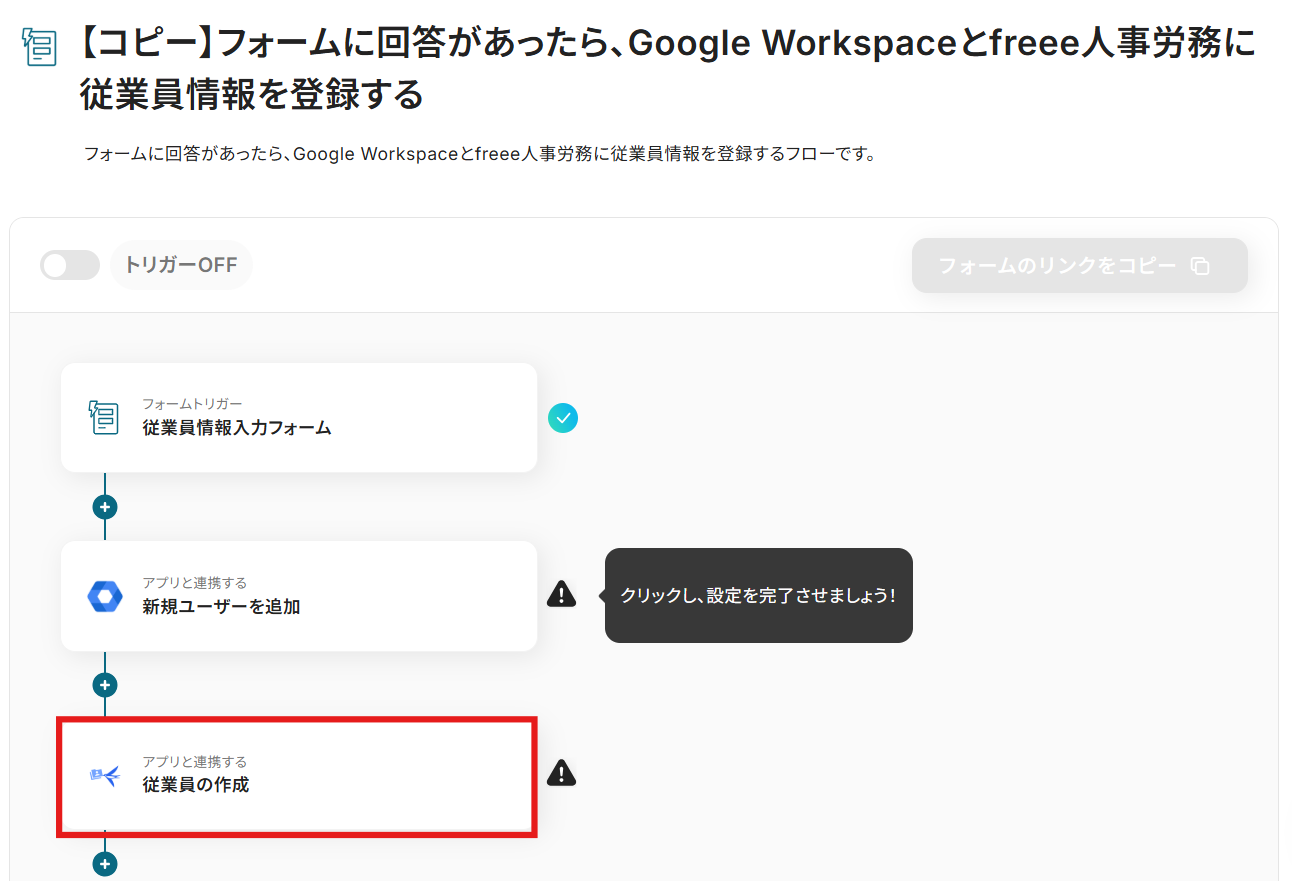Click the flow description text under the title

[x=480, y=155]
